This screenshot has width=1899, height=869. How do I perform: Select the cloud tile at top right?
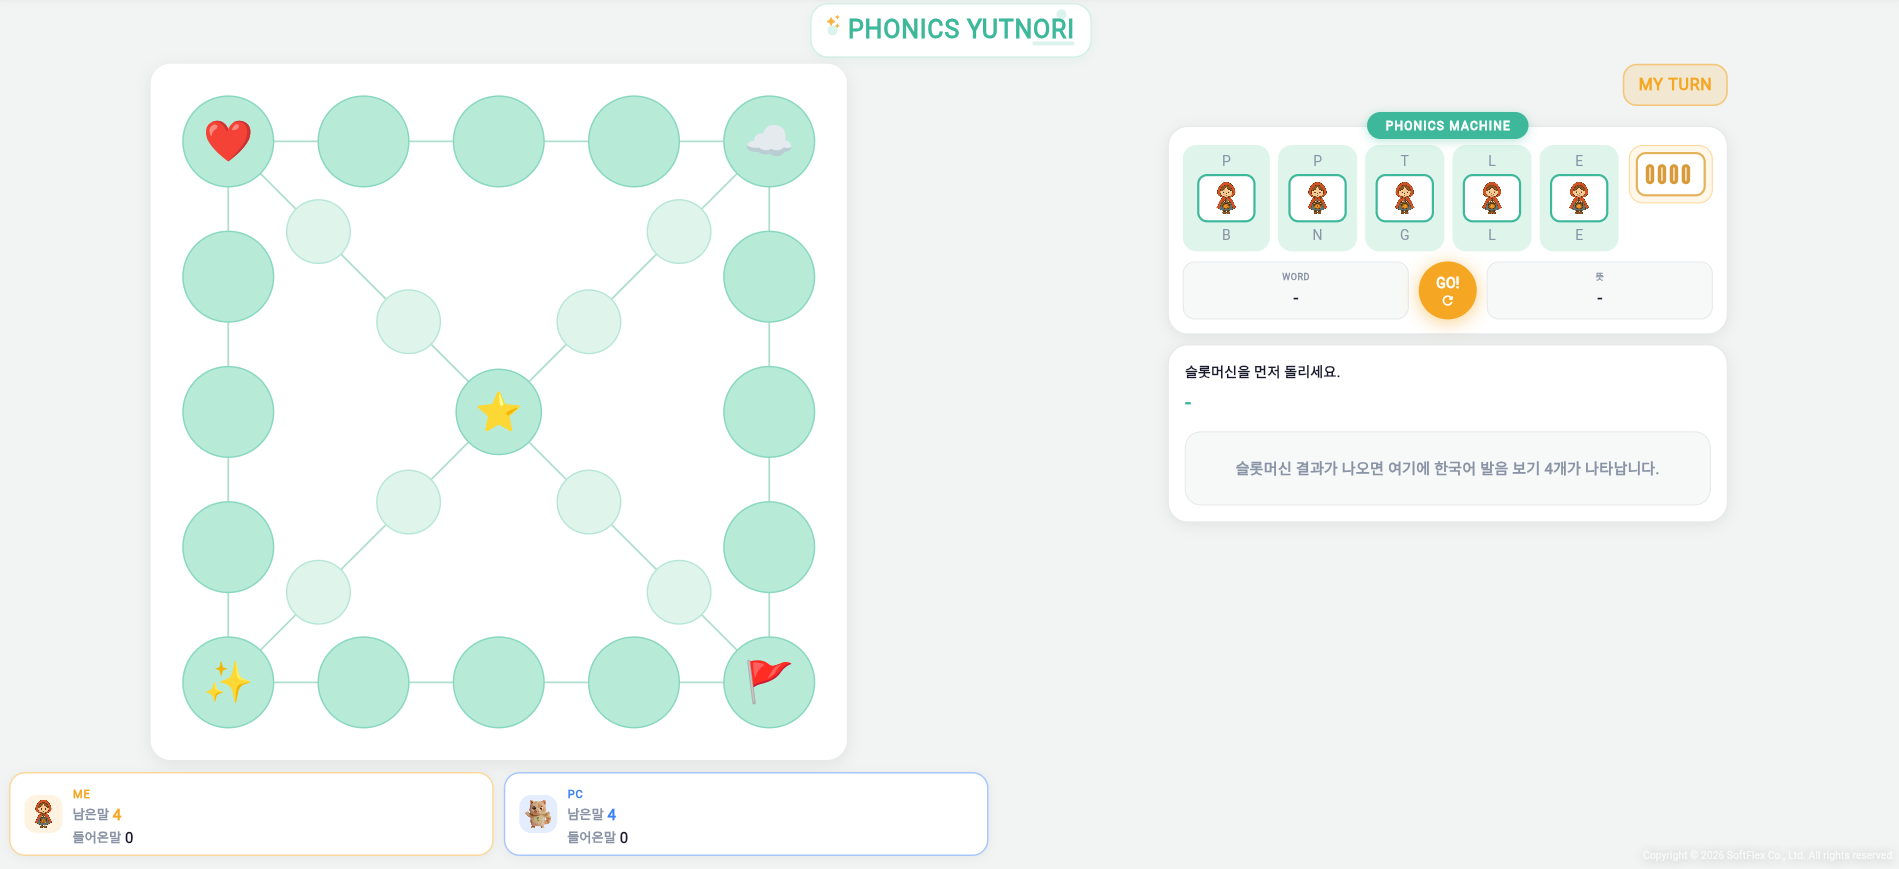click(768, 140)
